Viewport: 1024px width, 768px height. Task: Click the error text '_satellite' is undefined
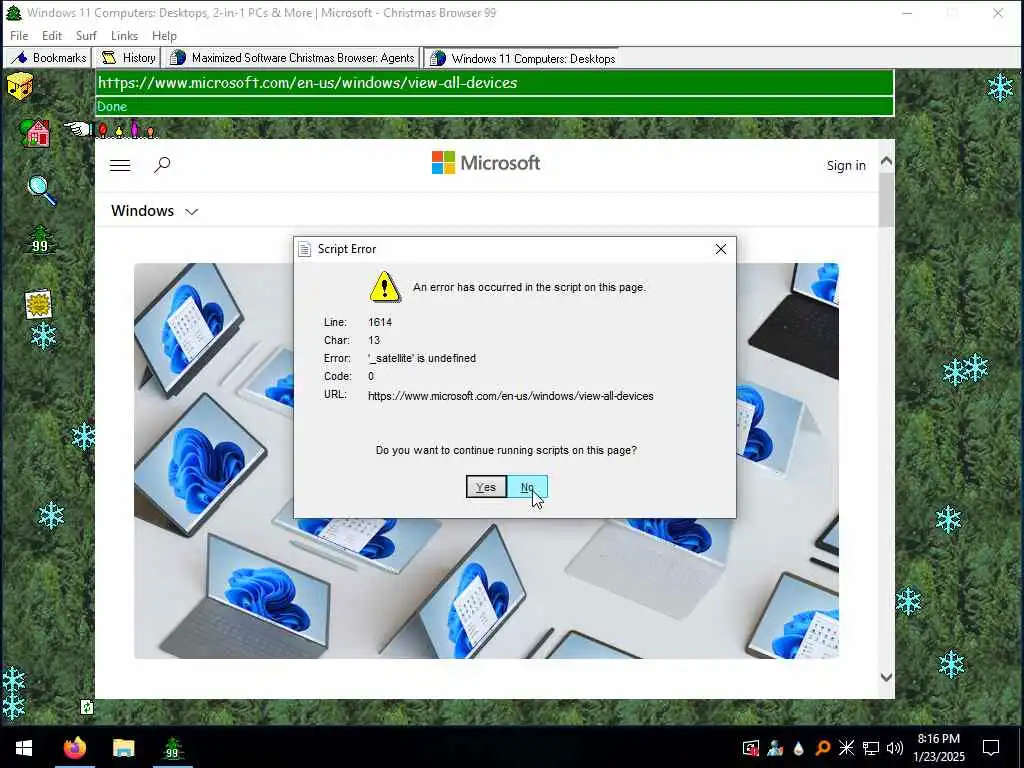click(422, 358)
